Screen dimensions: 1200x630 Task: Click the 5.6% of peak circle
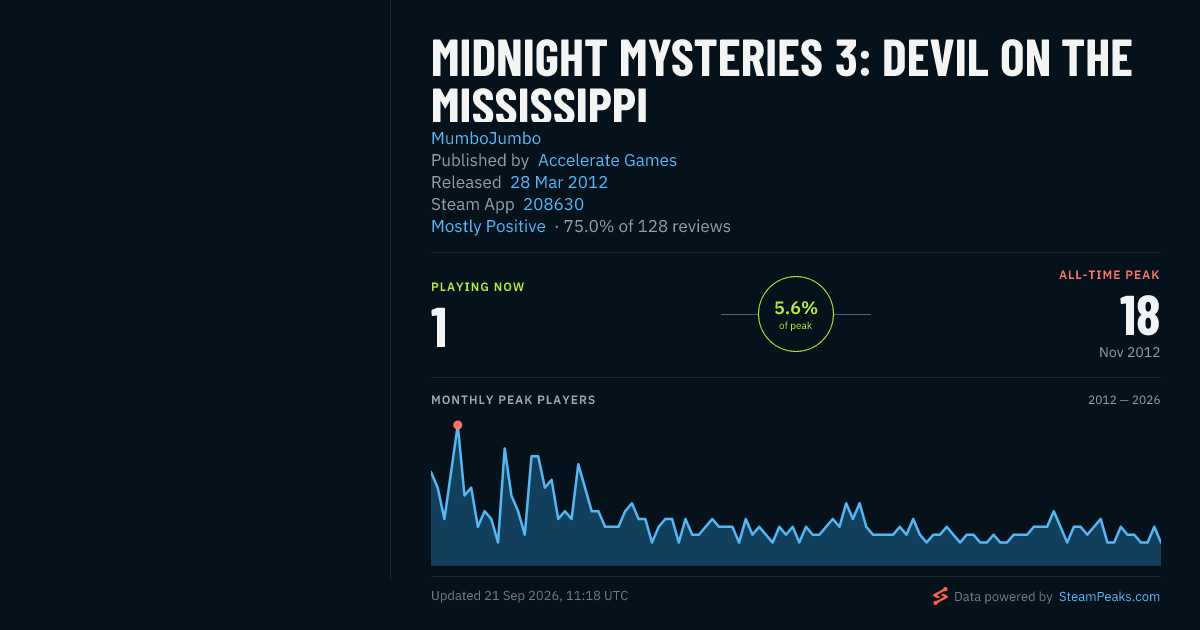coord(796,314)
